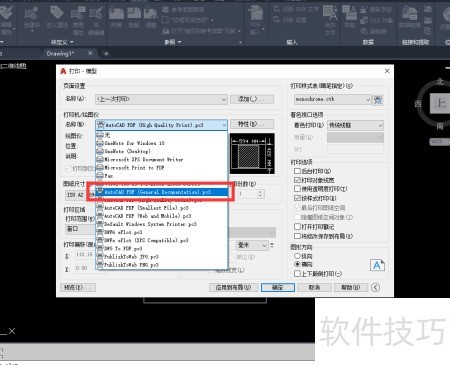Image resolution: width=450 pixels, height=365 pixels.
Task: Click 预览 (Preview) button at bottom-left
Action: [78, 287]
